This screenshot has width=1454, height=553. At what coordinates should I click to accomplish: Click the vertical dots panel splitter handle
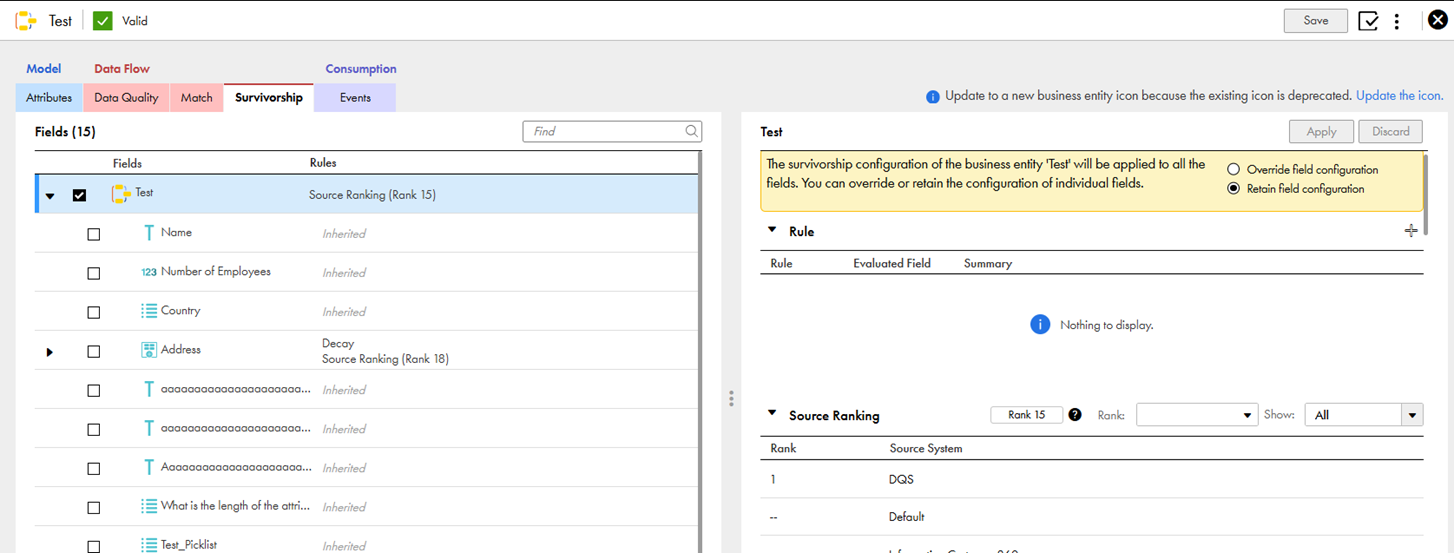[732, 398]
